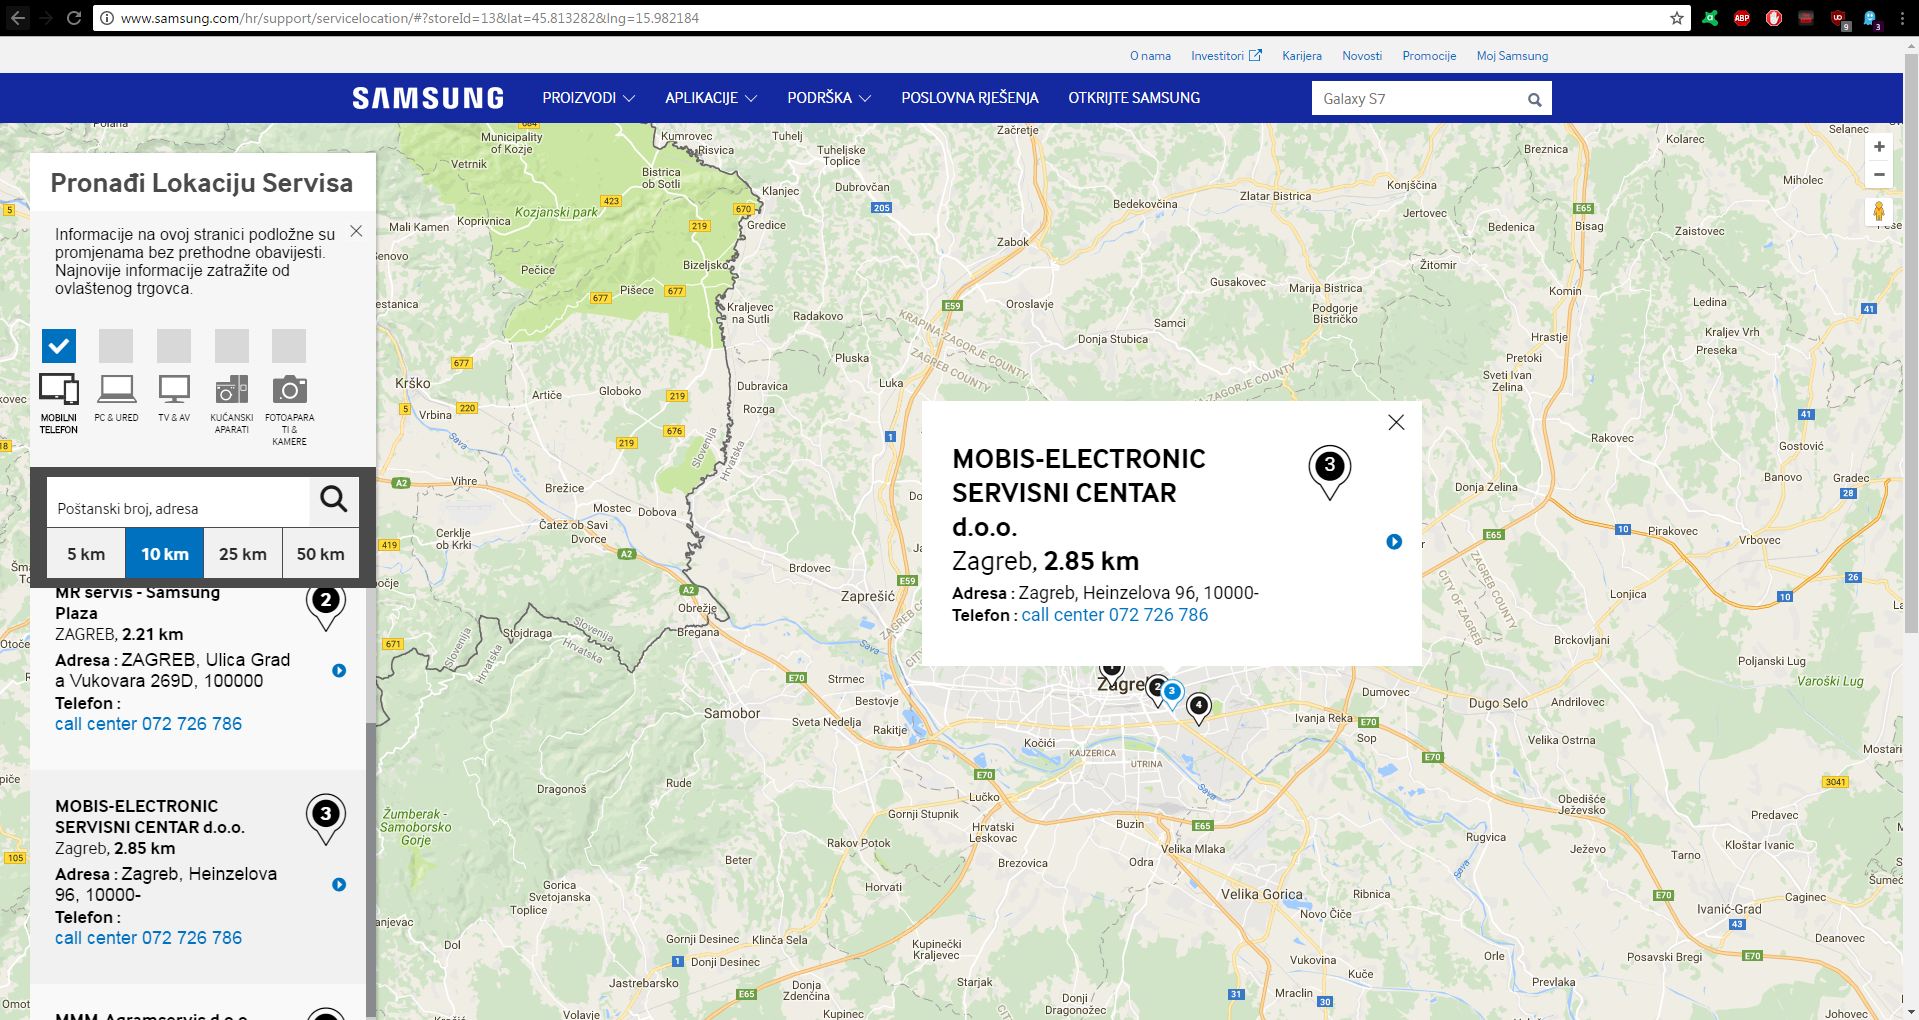The width and height of the screenshot is (1919, 1020).
Task: Open the uBlock Origin extension icon
Action: [1840, 18]
